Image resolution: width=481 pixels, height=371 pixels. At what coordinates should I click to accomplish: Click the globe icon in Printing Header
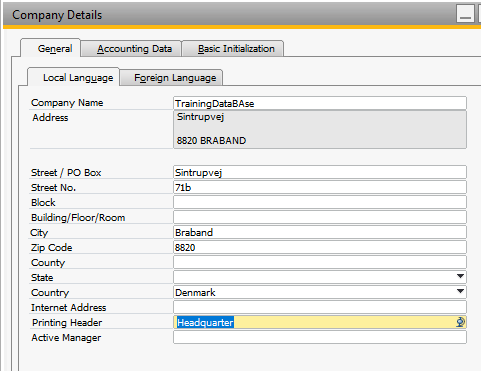coord(460,322)
